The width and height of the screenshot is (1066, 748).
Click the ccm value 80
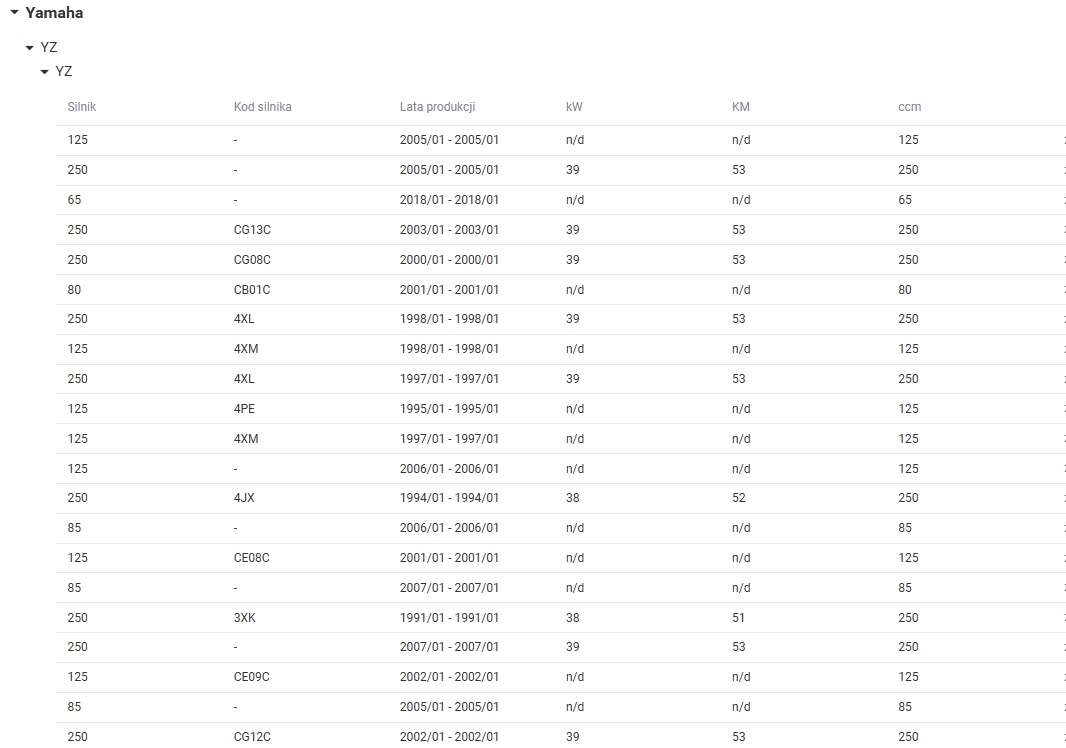pyautogui.click(x=905, y=290)
